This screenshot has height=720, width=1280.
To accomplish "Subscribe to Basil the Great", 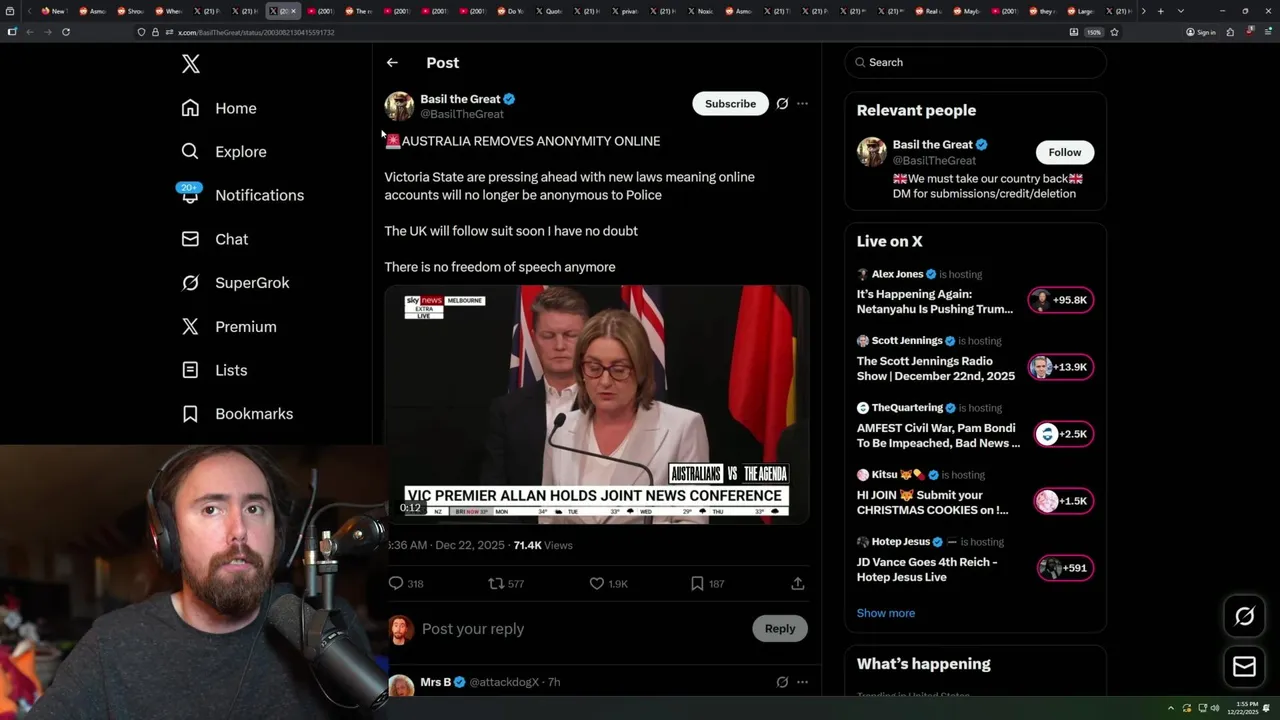I will tap(730, 104).
